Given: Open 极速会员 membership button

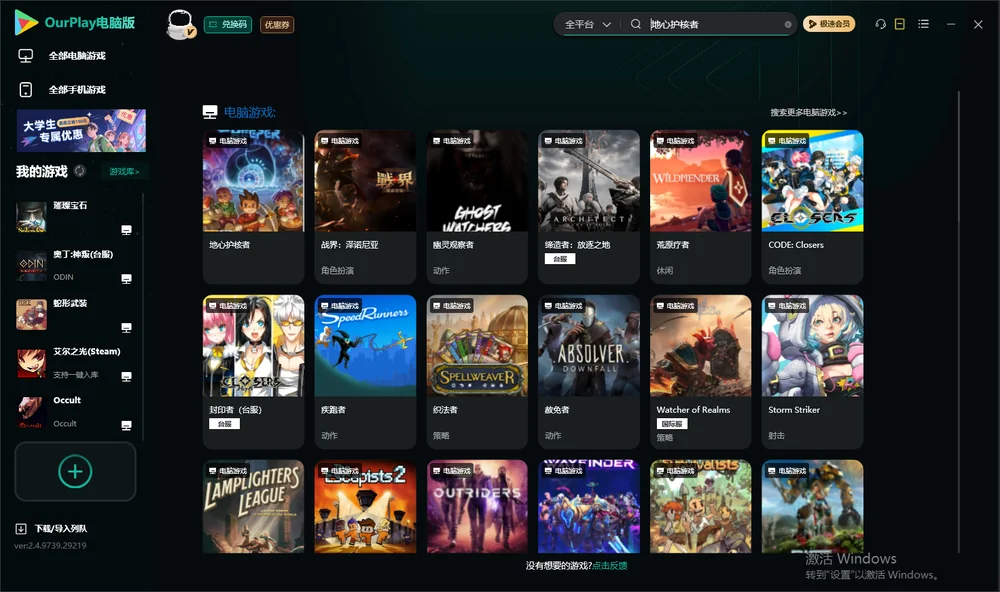Looking at the screenshot, I should pos(829,24).
